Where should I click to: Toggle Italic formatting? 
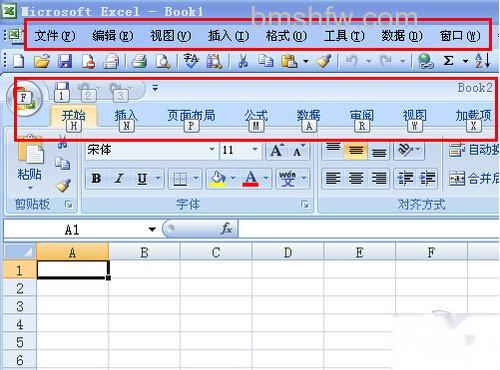(119, 179)
